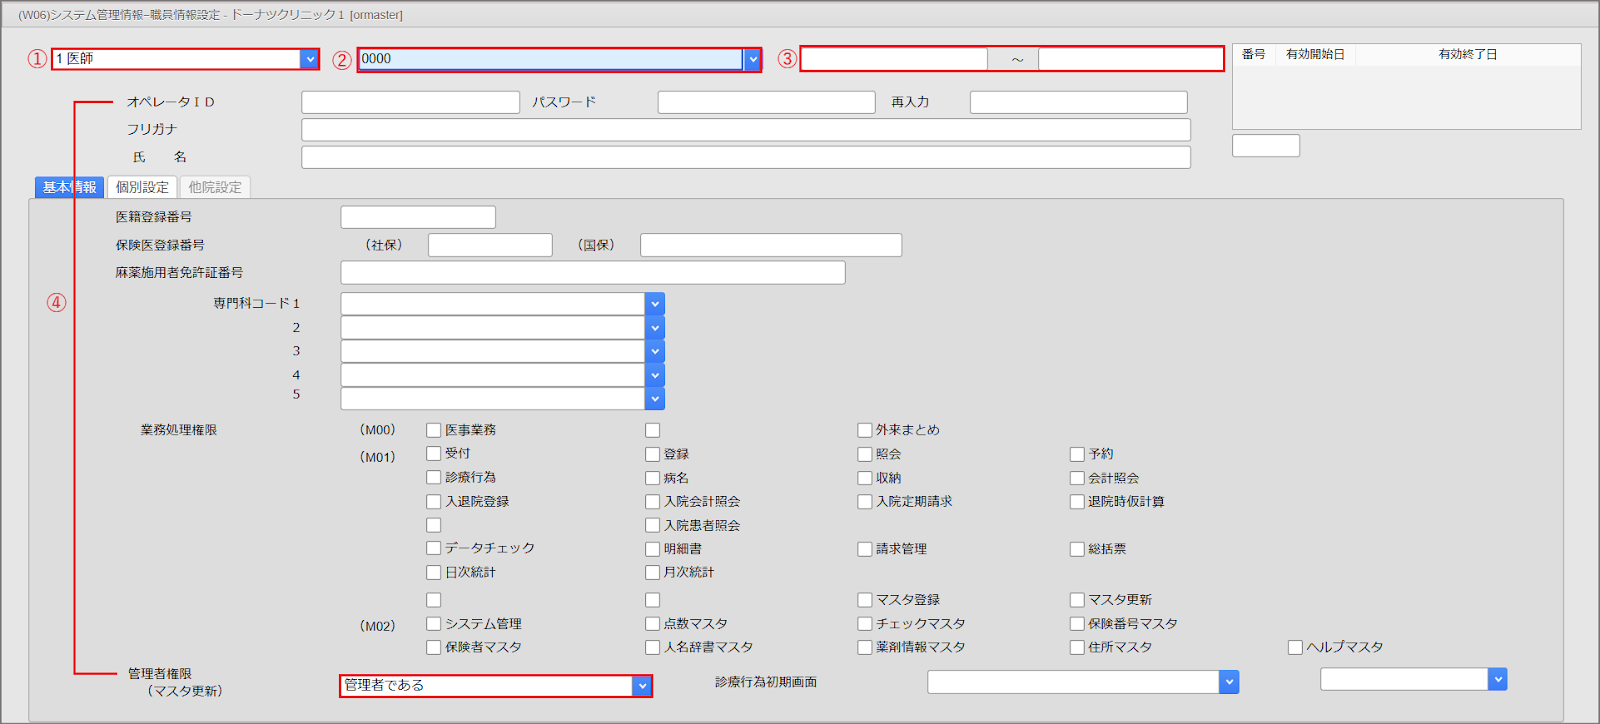Click the フリガナ input field

click(x=746, y=130)
